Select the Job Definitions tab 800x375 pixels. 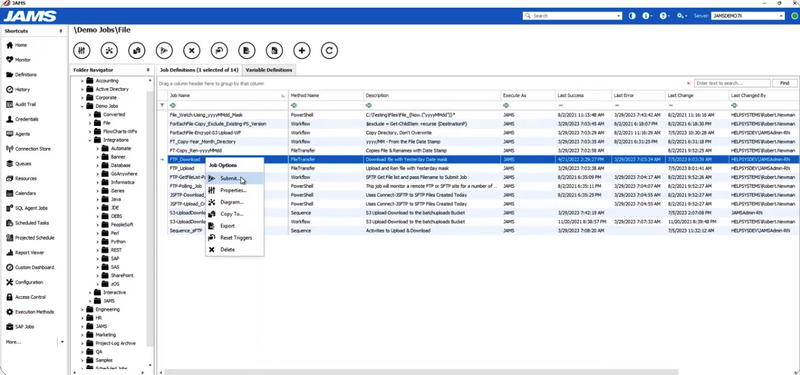199,70
